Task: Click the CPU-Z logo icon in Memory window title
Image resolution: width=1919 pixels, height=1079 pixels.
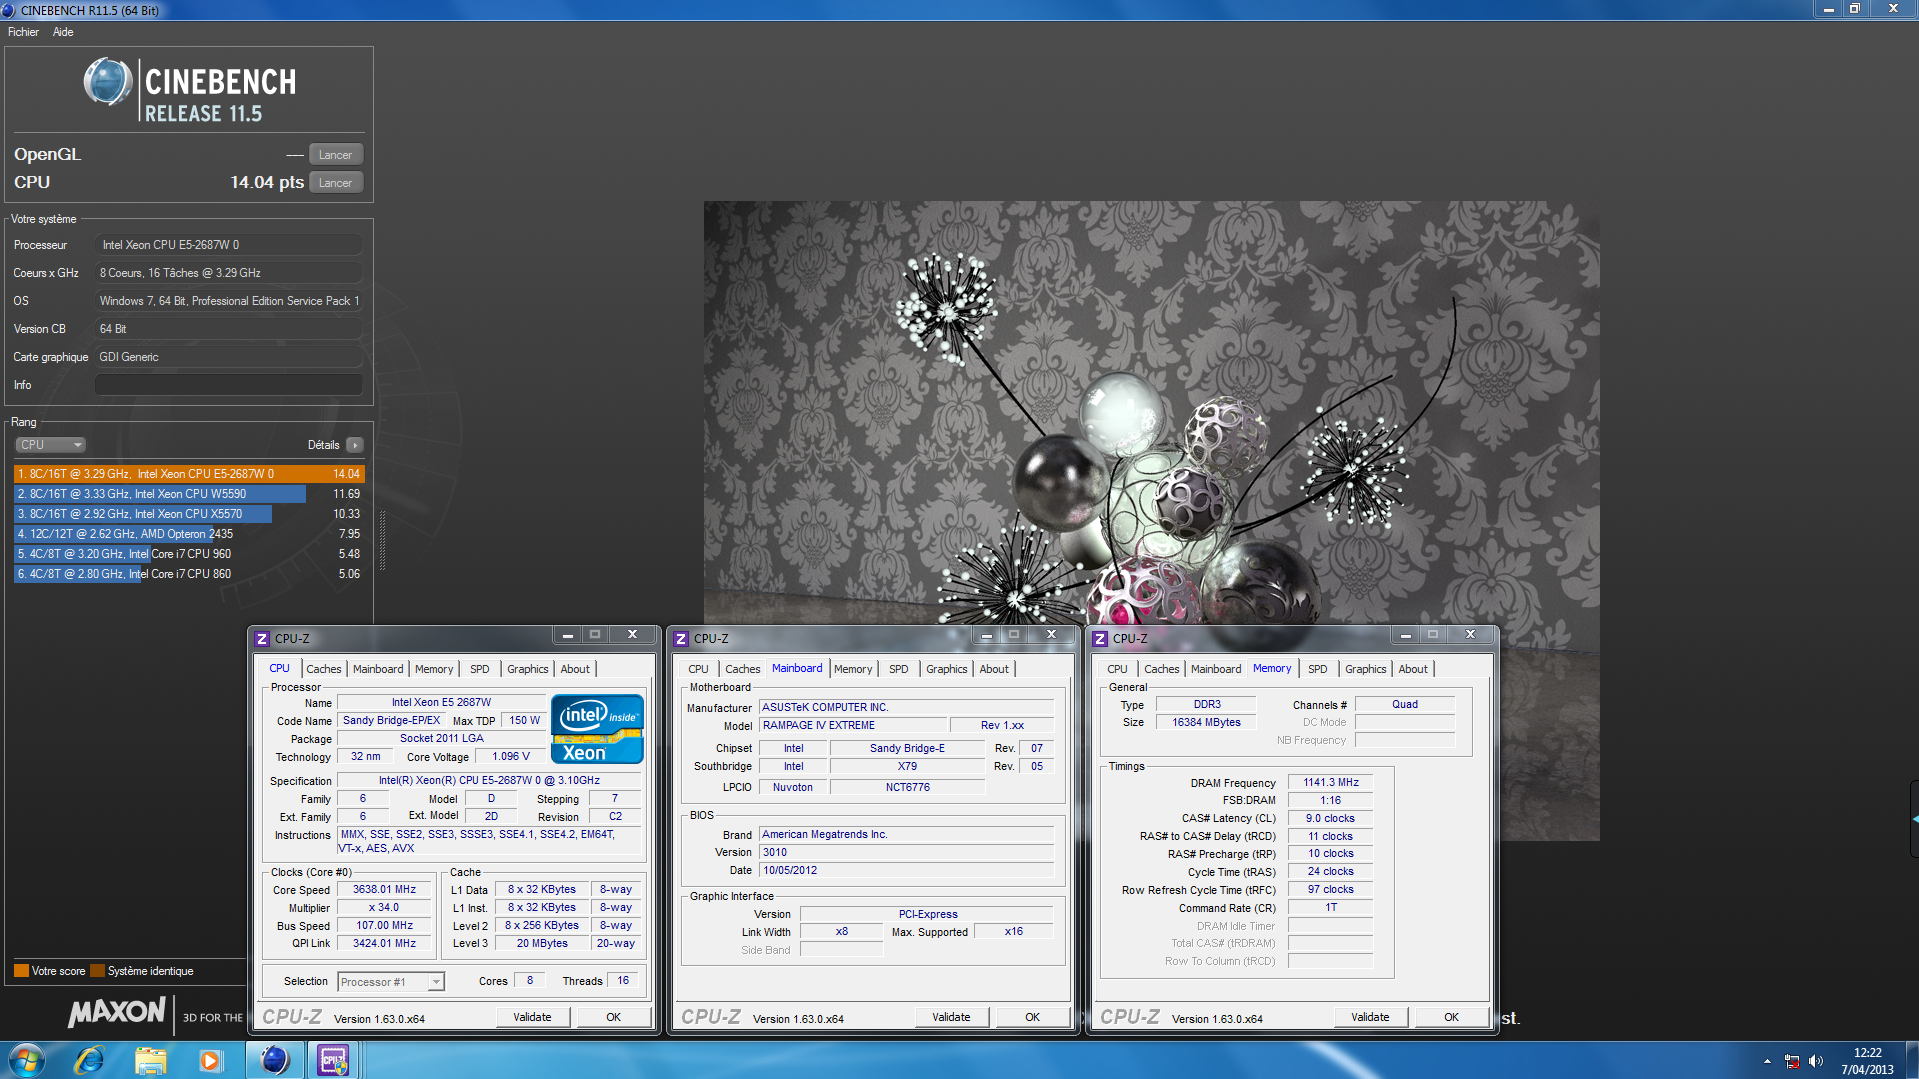Action: (x=1100, y=638)
